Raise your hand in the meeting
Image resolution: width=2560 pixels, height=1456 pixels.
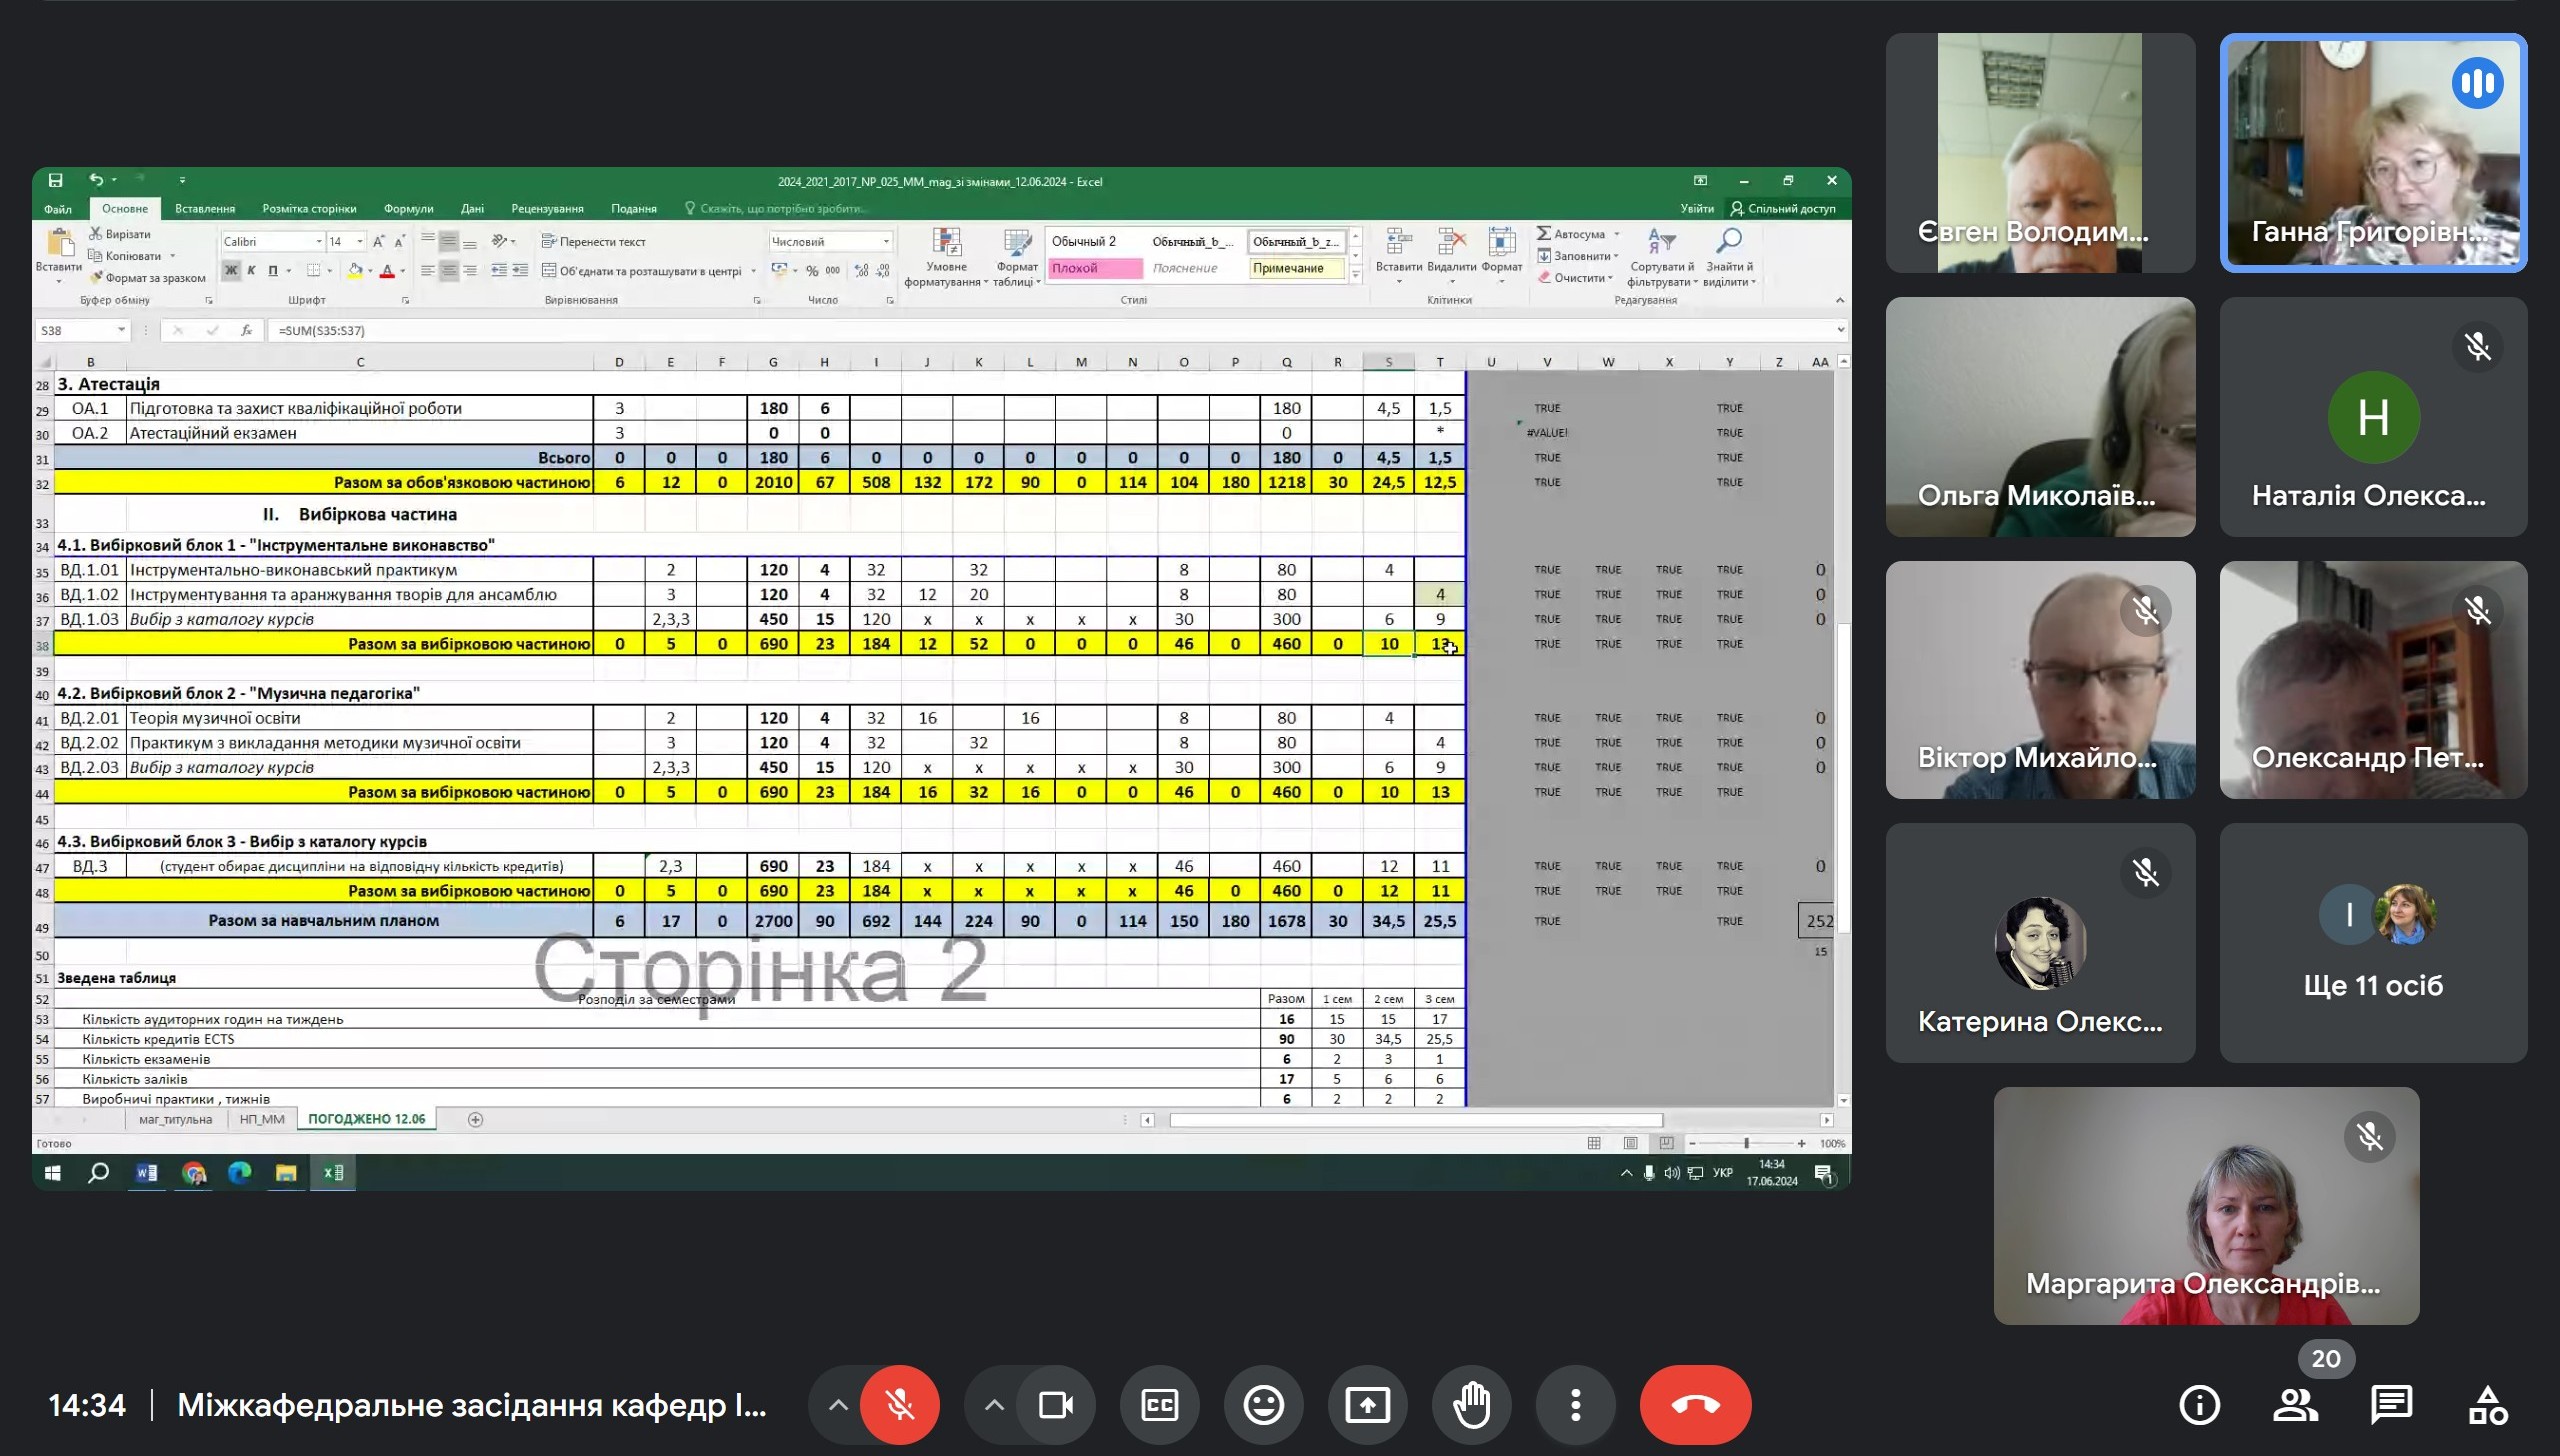(x=1472, y=1405)
